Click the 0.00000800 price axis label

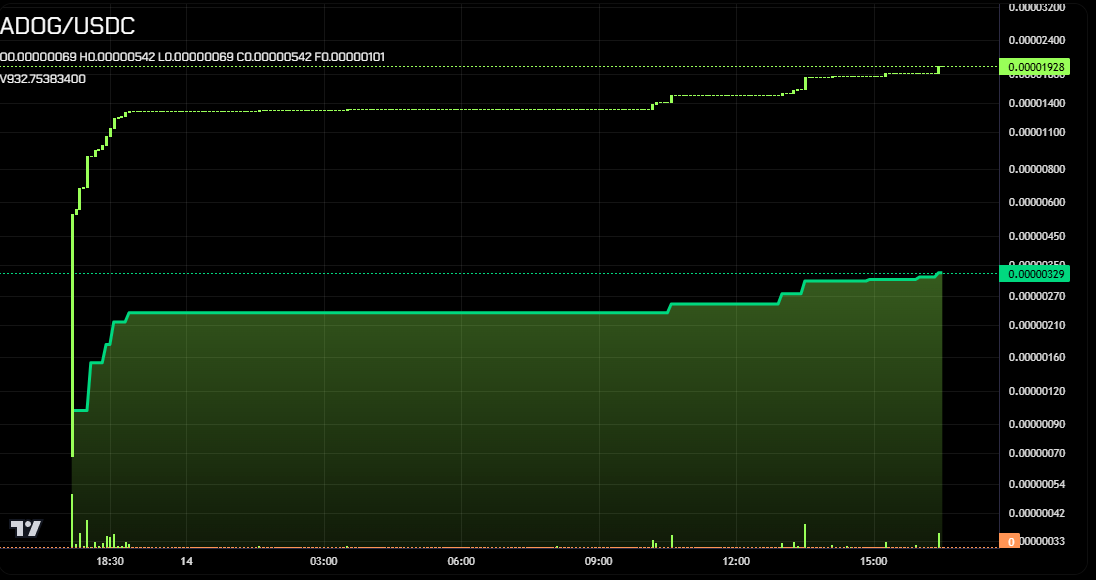coord(1037,169)
